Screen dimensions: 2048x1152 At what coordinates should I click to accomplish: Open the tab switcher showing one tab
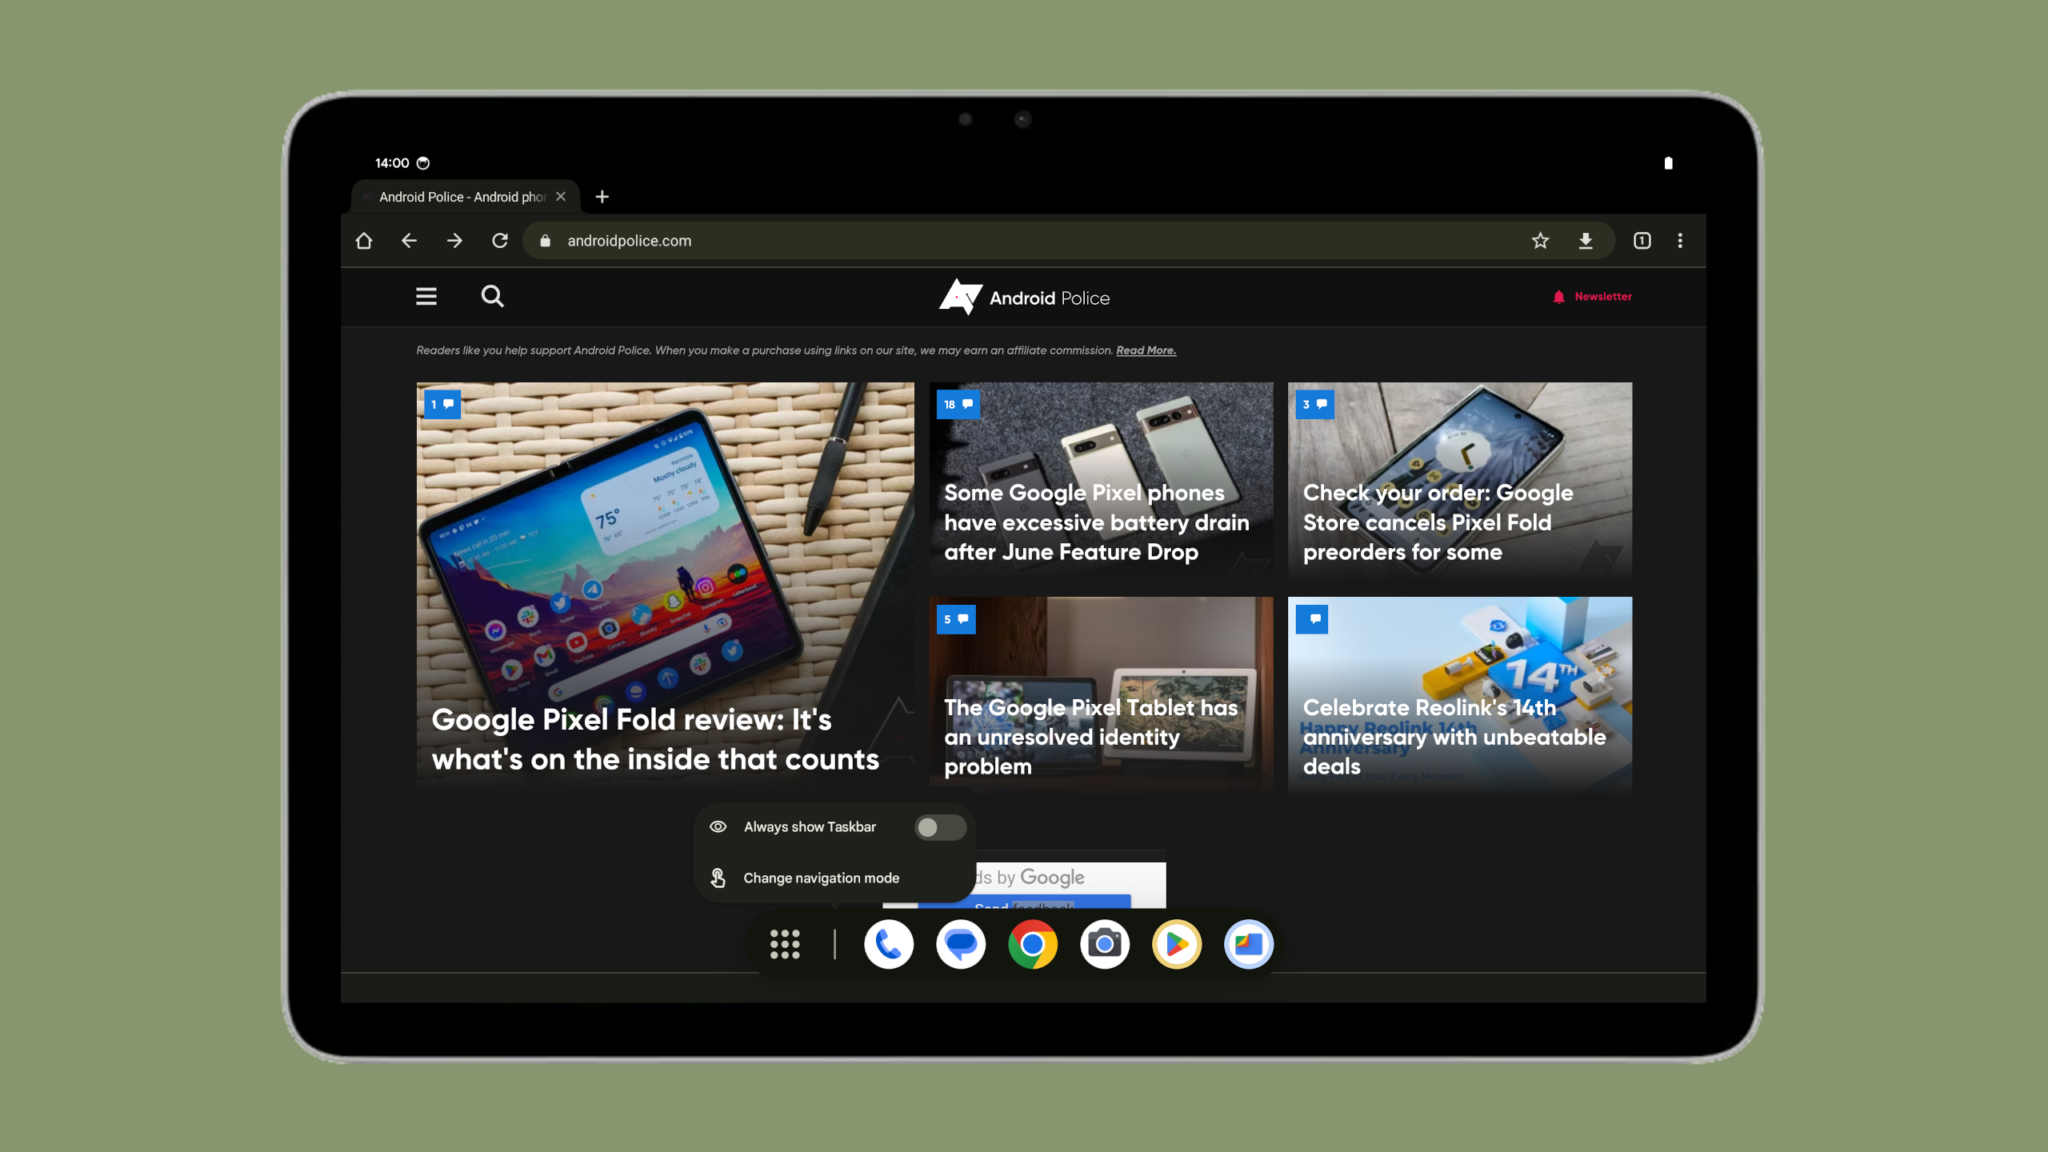[1641, 240]
